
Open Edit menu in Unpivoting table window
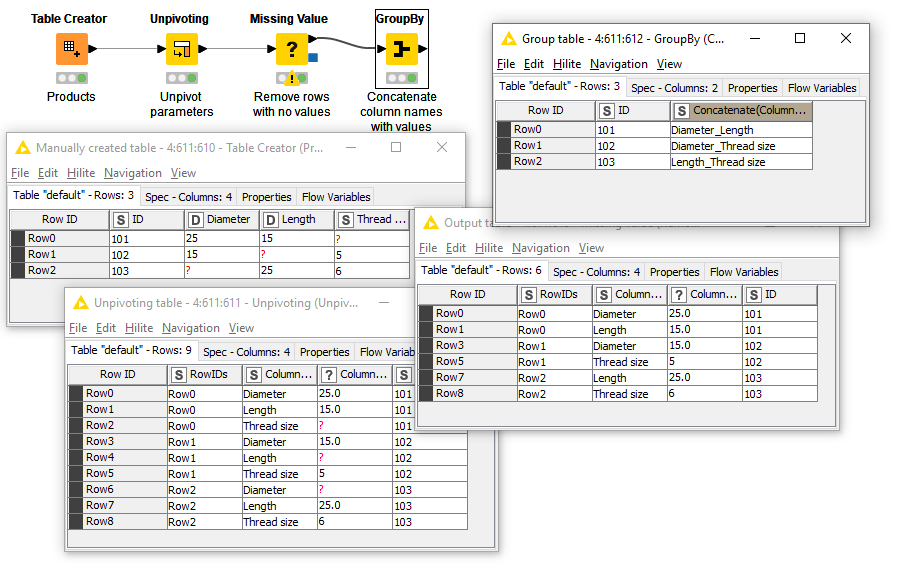pos(105,328)
